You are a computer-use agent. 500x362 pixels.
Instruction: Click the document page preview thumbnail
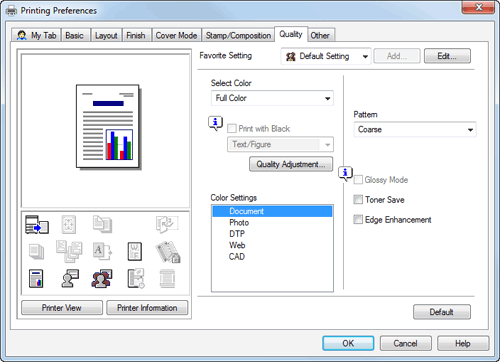point(108,127)
